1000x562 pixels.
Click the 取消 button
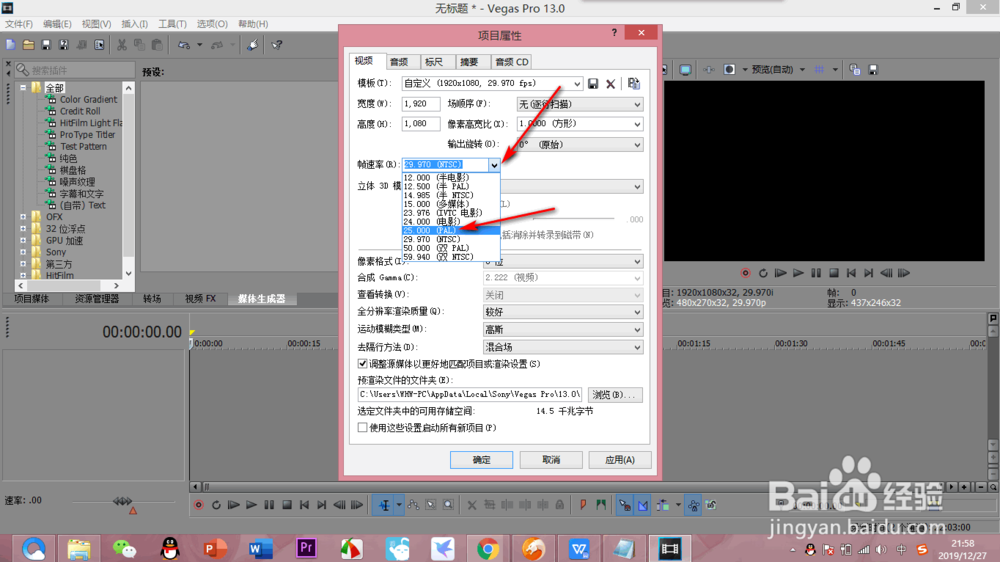(551, 460)
